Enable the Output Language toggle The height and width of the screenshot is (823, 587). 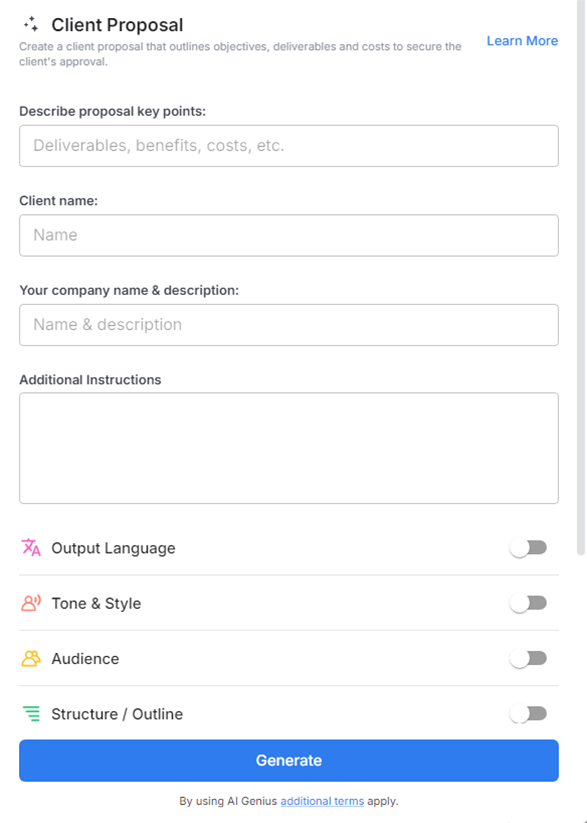coord(528,547)
